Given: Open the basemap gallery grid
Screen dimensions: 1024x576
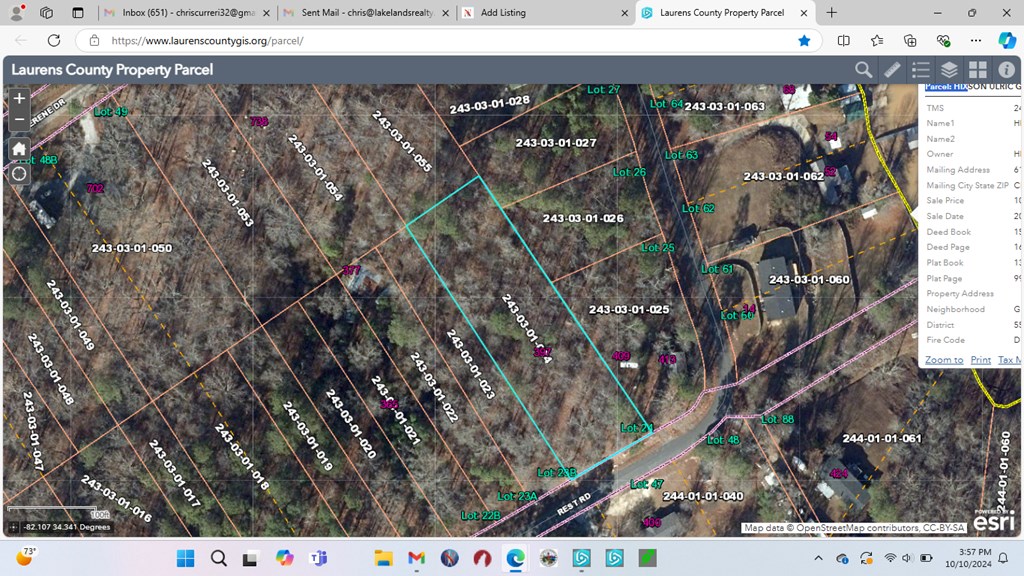Looking at the screenshot, I should [x=978, y=70].
